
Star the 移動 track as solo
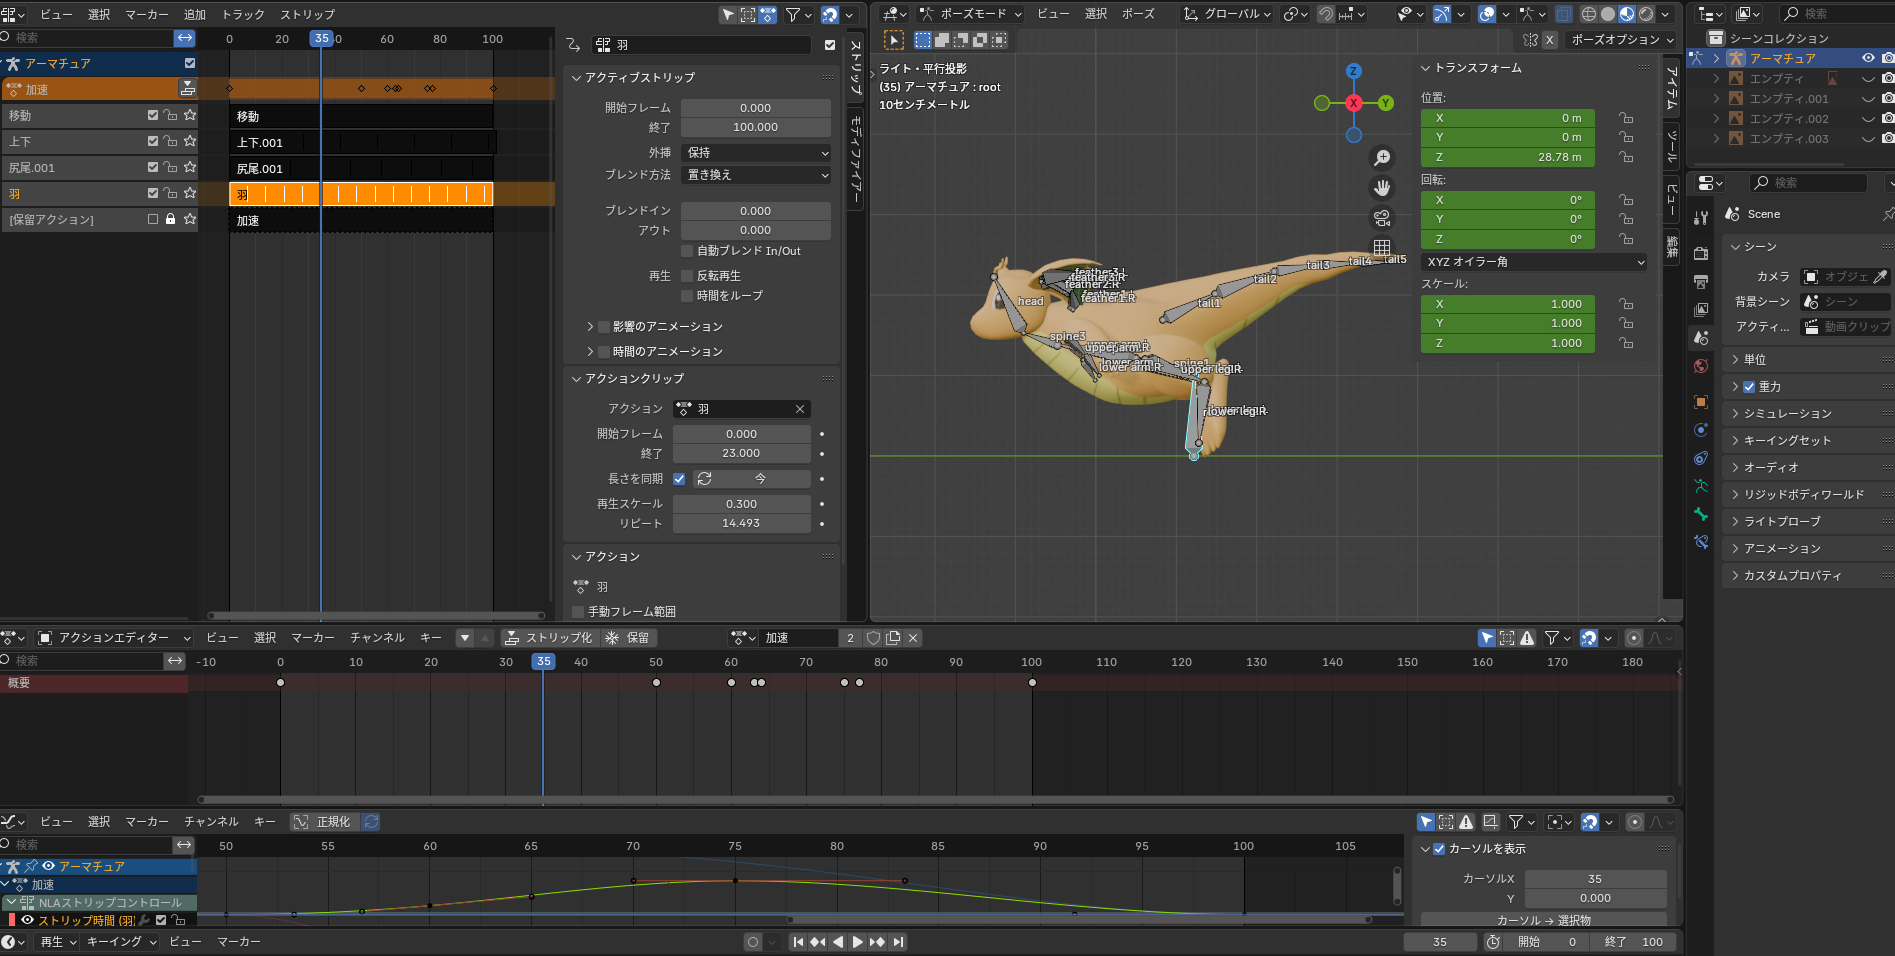click(190, 115)
